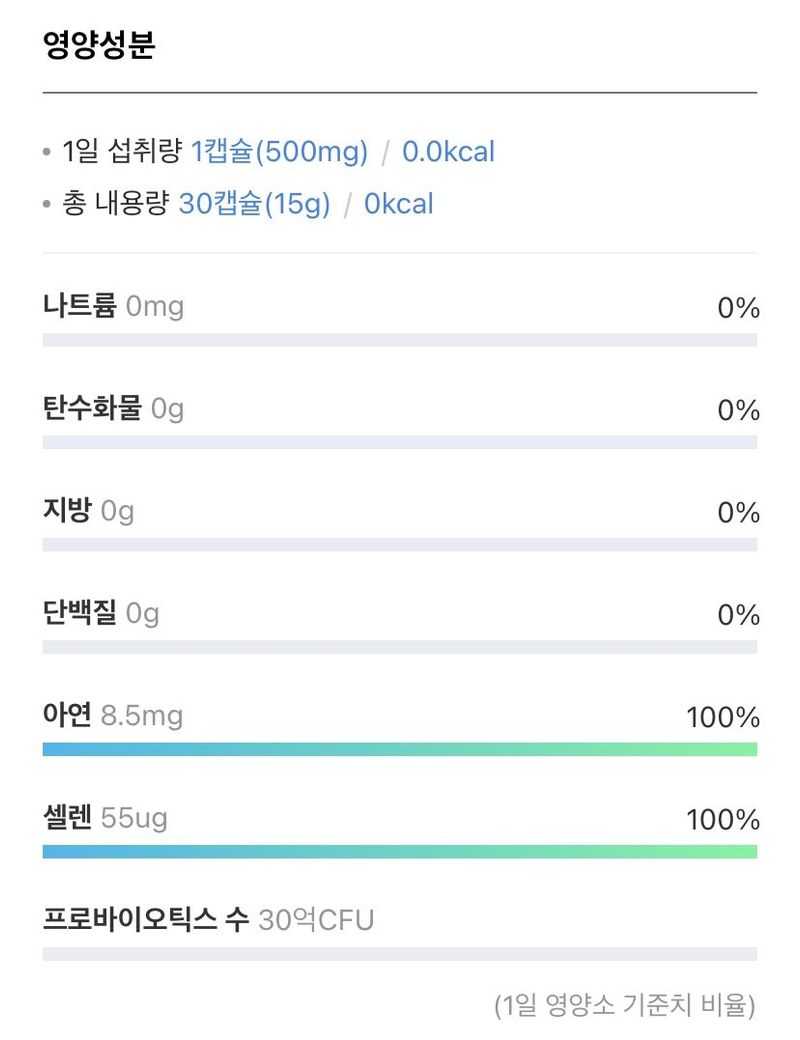Click the 나트륨 0mg nutrient label
Viewport: 800px width, 1040px height.
(113, 305)
